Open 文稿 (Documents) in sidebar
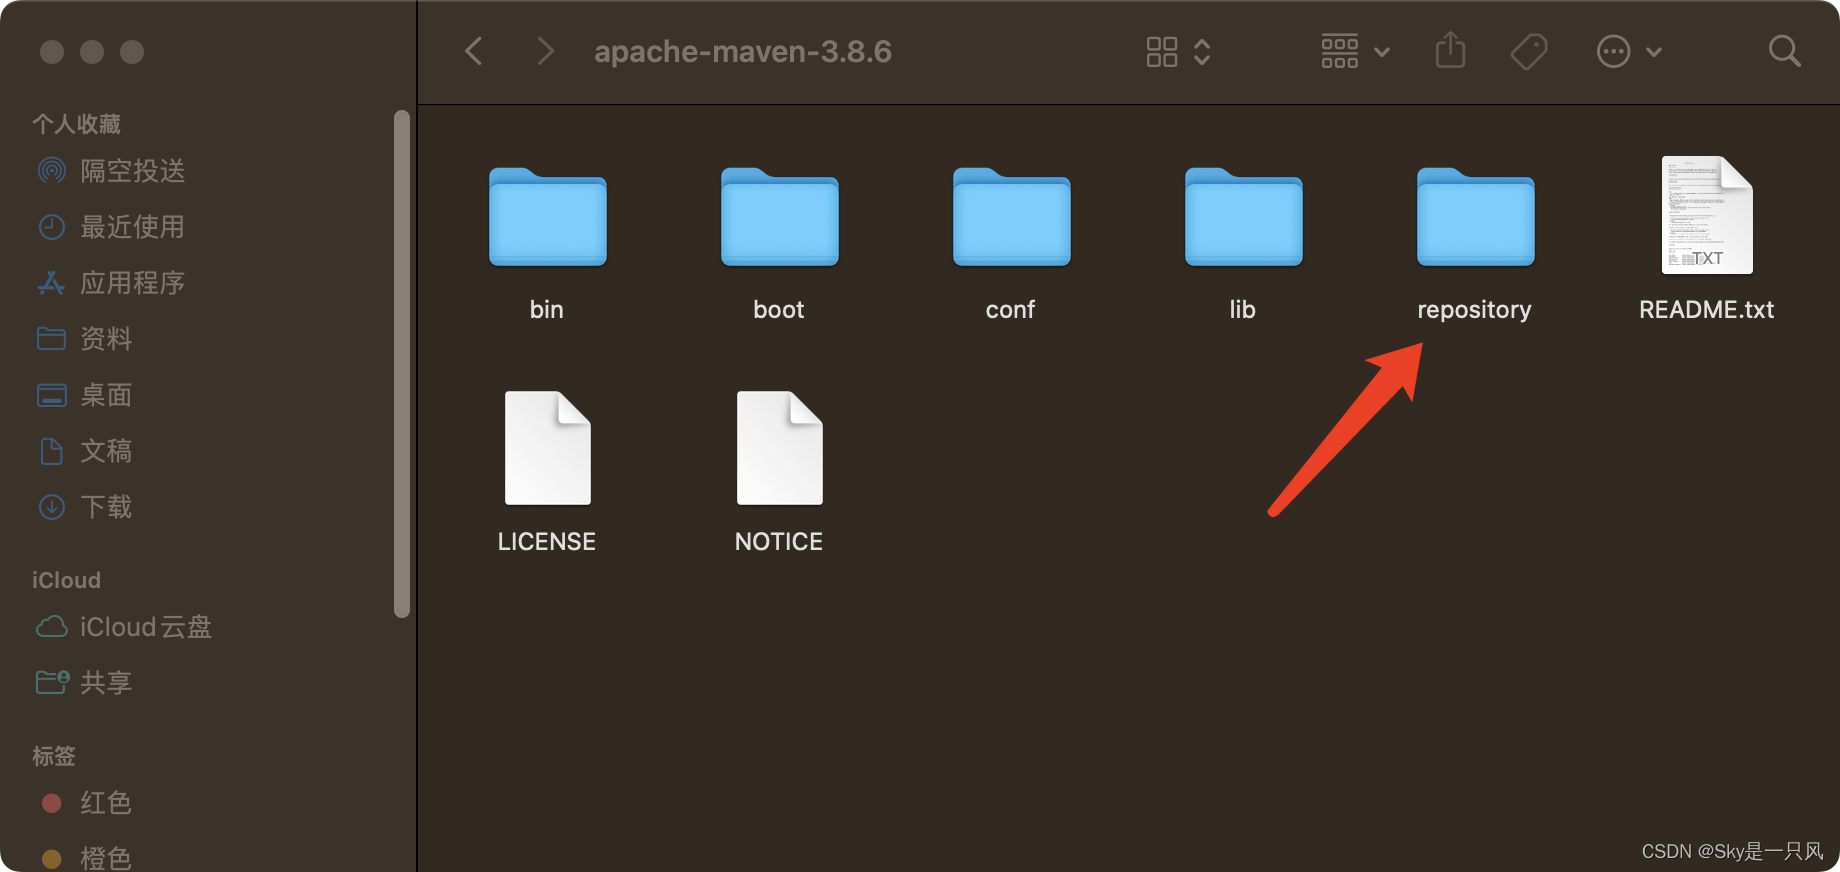The image size is (1840, 872). click(85, 451)
